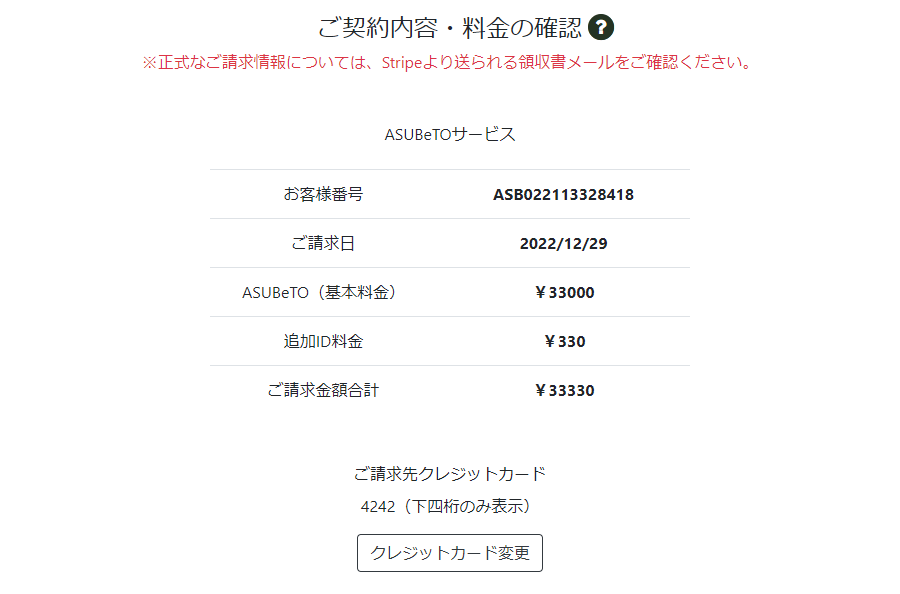
Task: Click the お客様番号 label
Action: [x=323, y=195]
